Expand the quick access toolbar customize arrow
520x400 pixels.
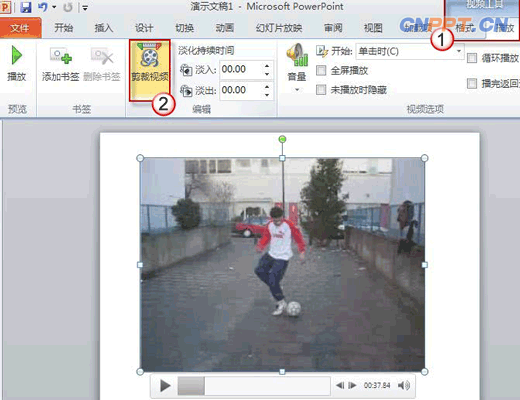[x=85, y=8]
